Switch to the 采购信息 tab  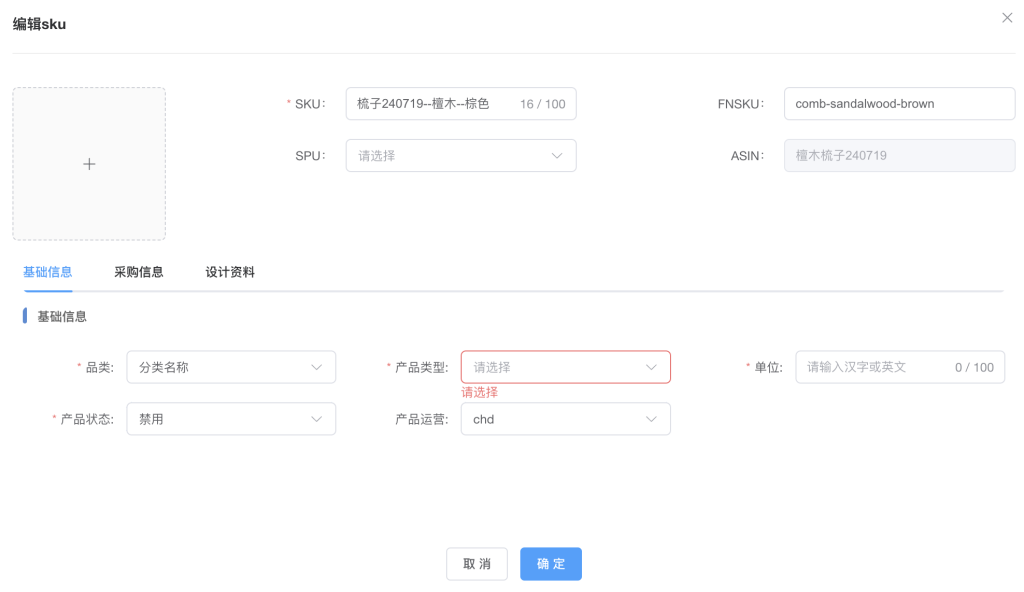pos(139,272)
